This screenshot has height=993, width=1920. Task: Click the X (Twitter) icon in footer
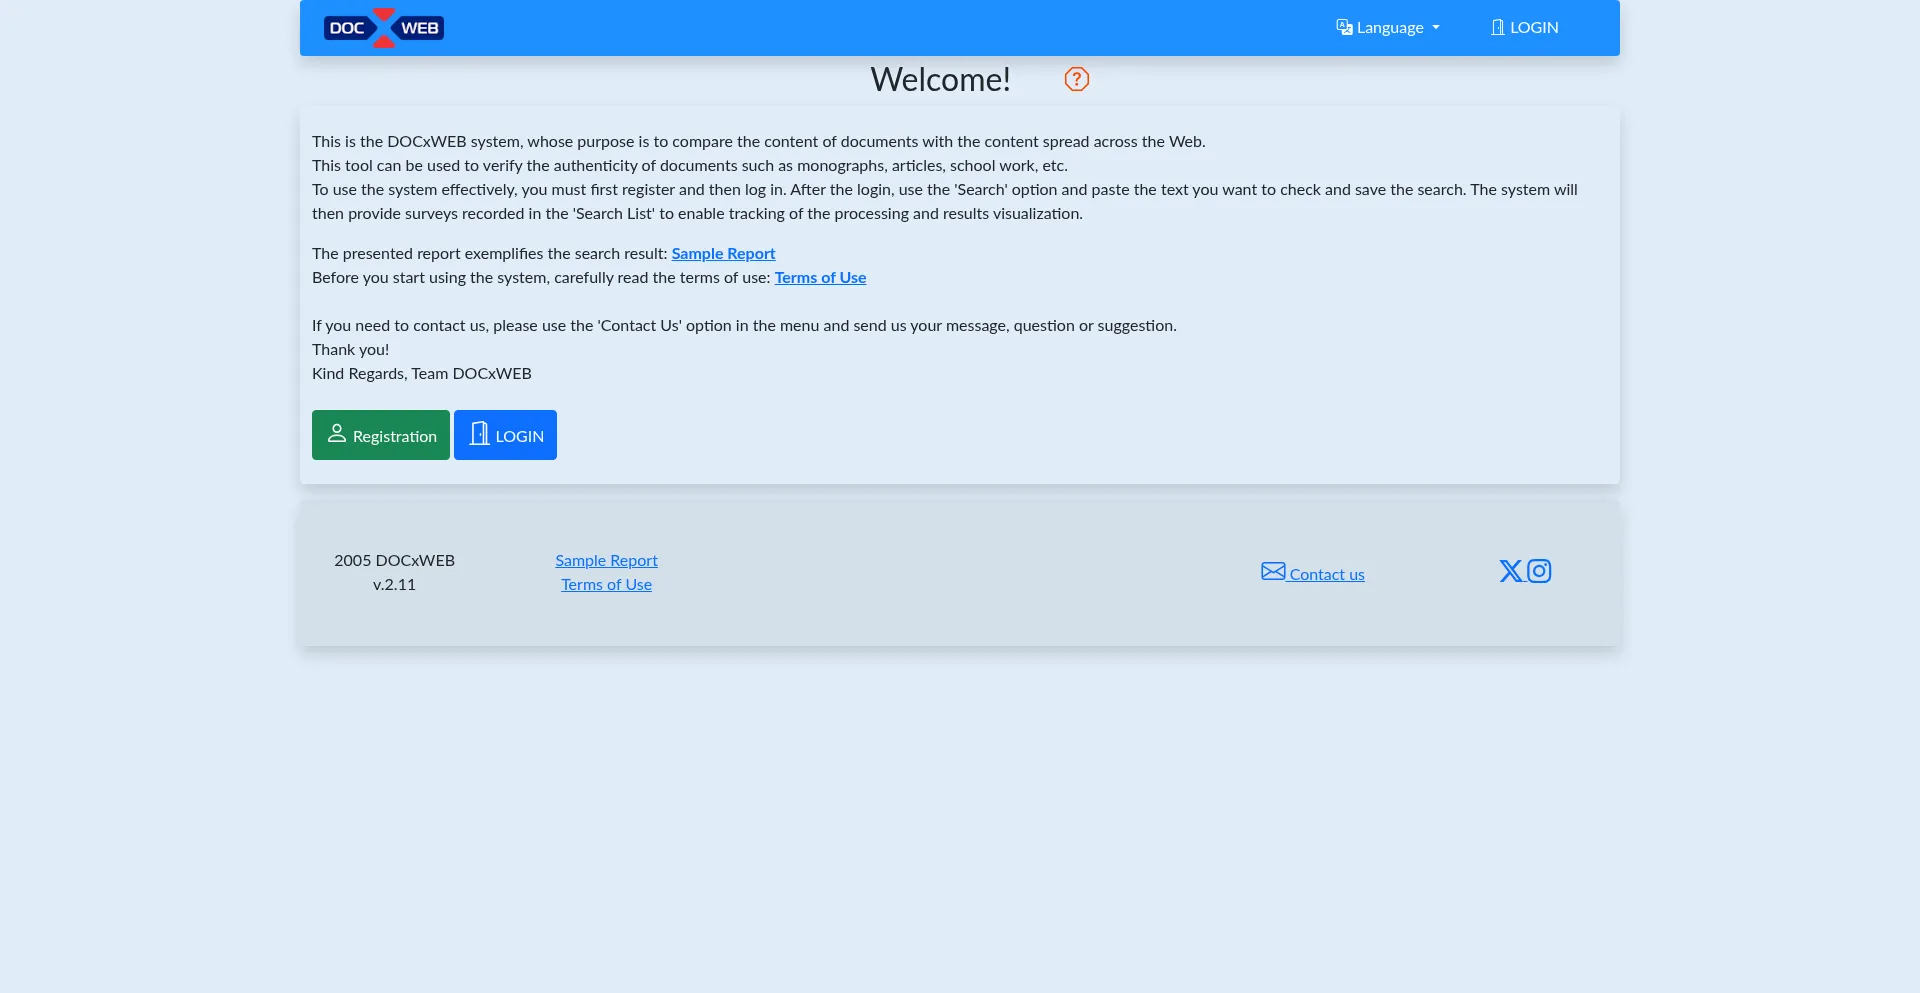pos(1511,571)
